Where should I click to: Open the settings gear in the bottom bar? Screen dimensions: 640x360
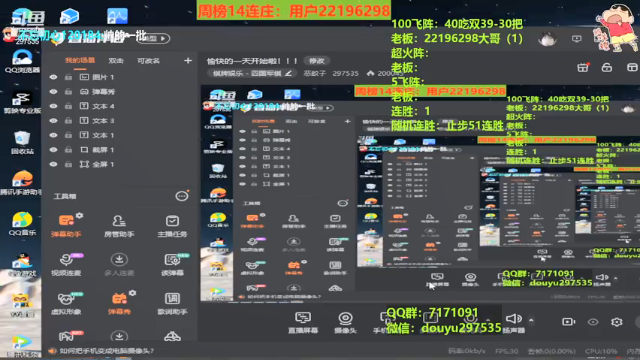[616, 322]
